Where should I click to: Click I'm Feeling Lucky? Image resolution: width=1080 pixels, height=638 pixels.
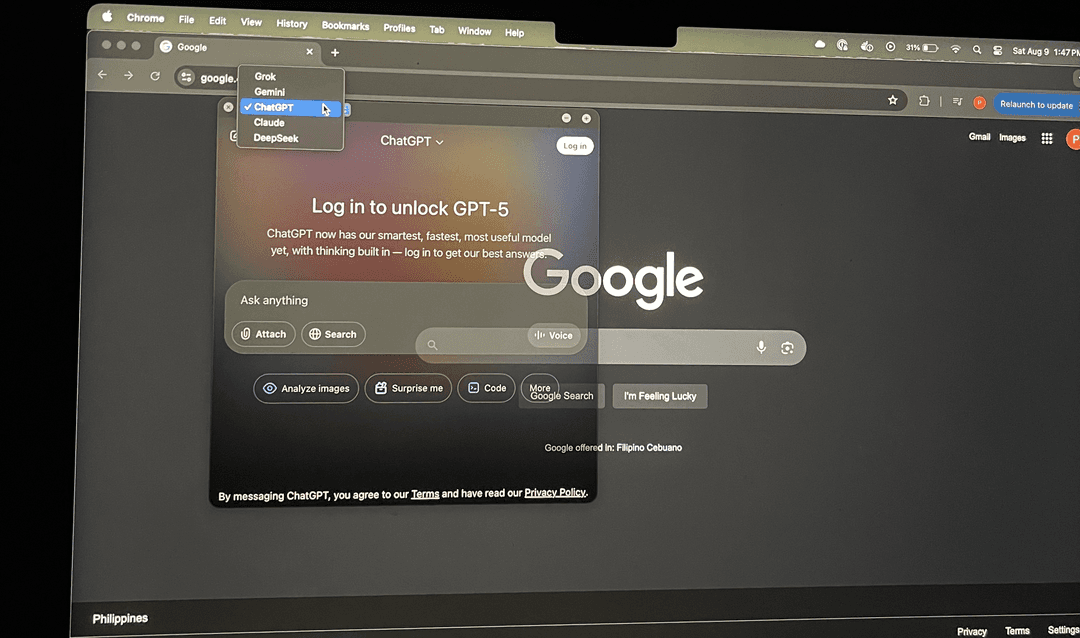pos(660,396)
